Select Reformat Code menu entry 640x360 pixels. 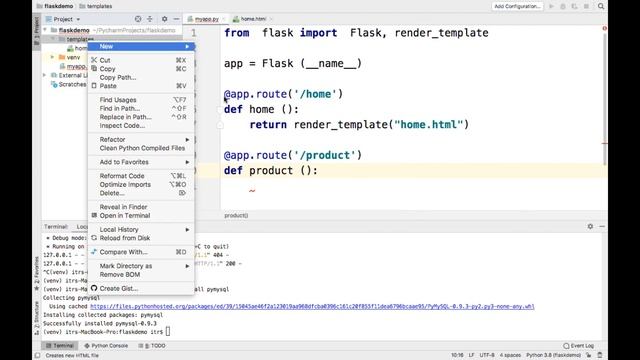[x=141, y=176]
